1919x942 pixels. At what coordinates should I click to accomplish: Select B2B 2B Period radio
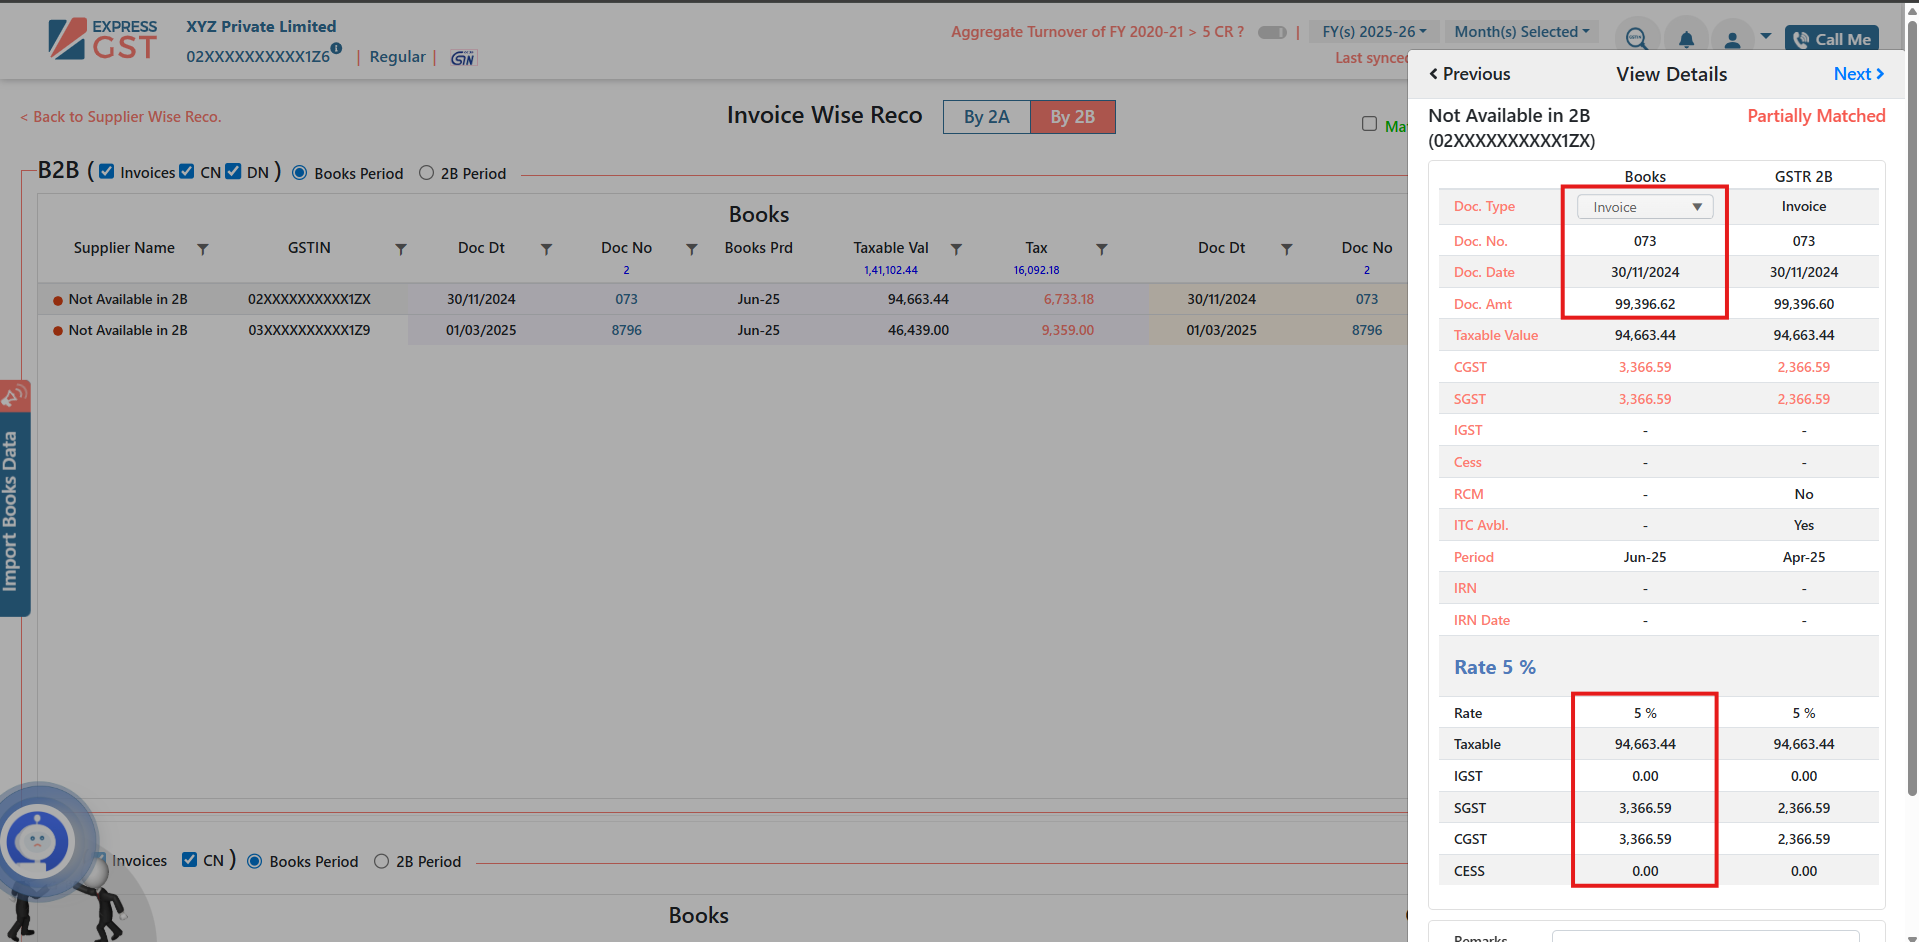click(x=427, y=173)
